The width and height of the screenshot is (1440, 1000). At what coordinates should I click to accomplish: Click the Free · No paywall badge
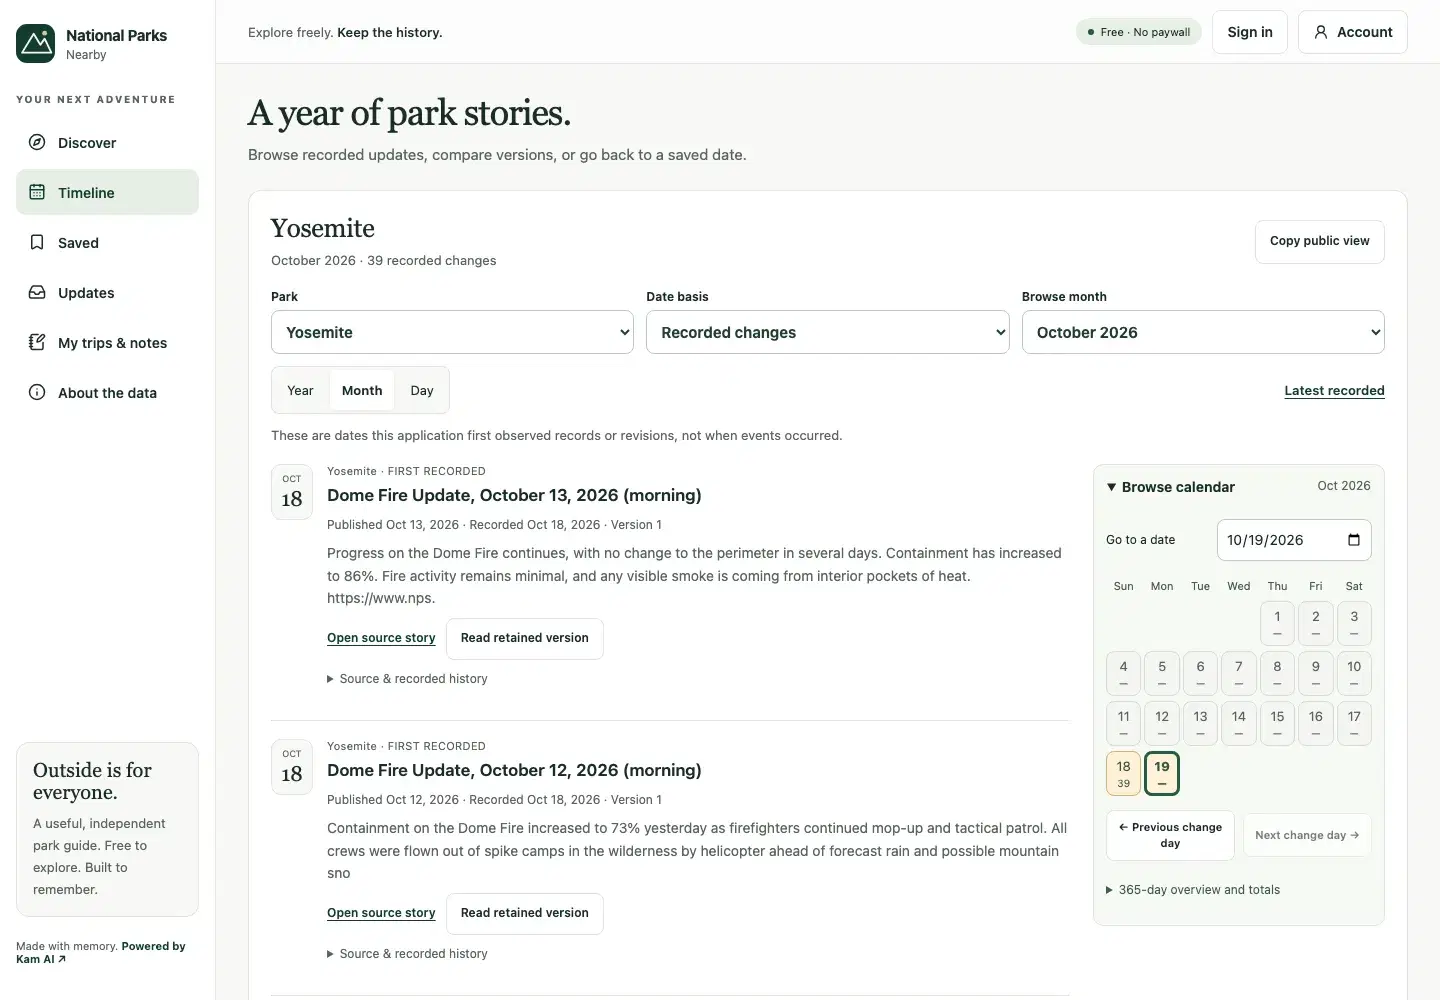(1139, 32)
